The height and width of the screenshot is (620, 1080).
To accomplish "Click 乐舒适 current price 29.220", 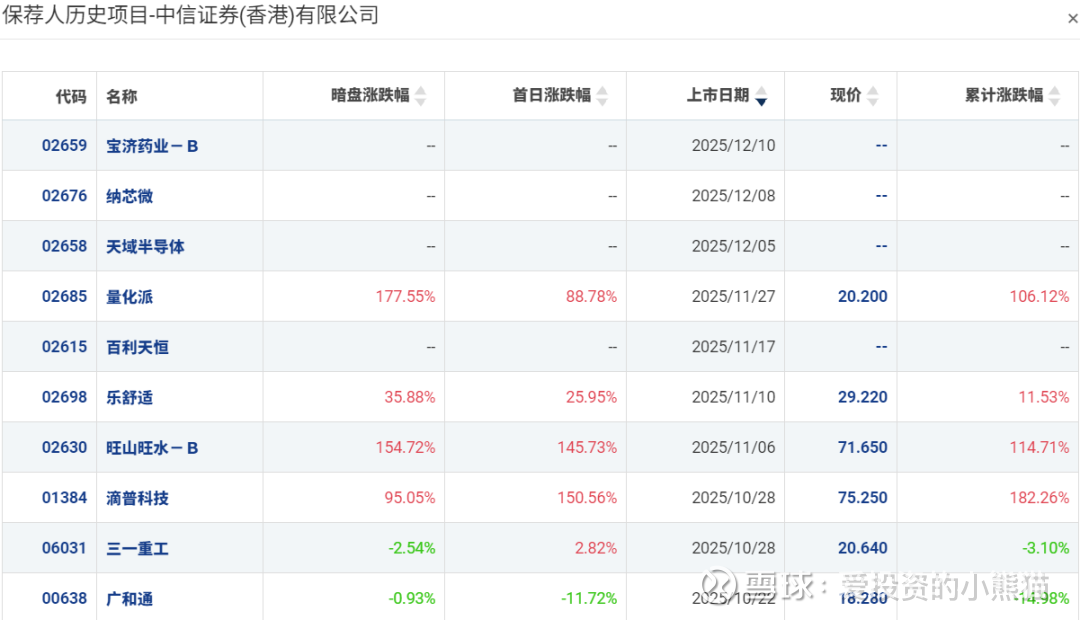I will point(862,397).
